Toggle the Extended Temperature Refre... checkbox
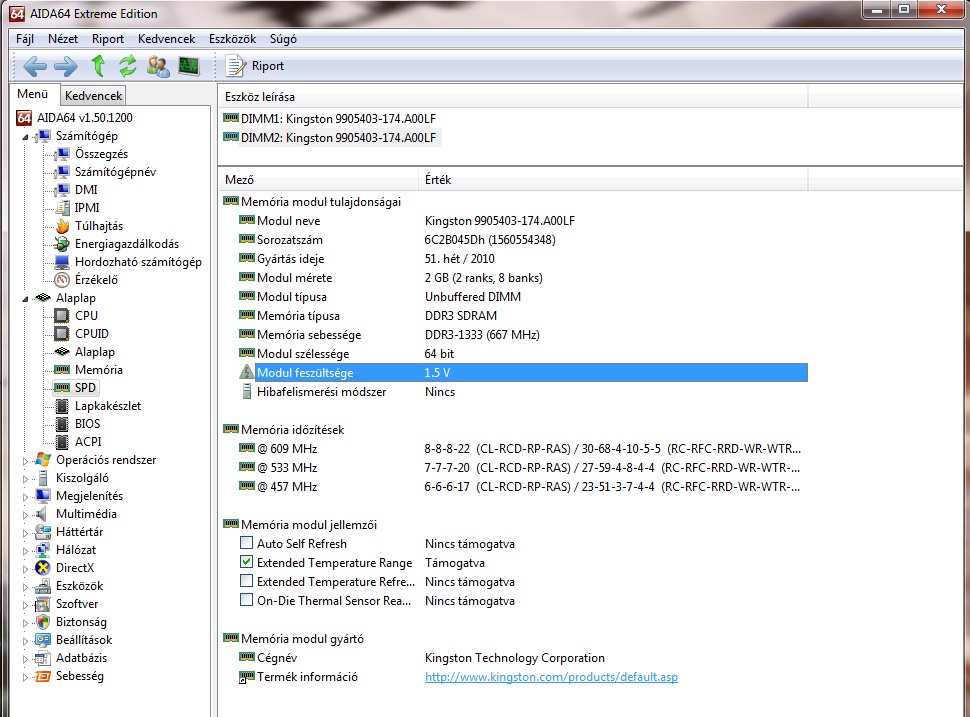The width and height of the screenshot is (970, 717). tap(246, 582)
